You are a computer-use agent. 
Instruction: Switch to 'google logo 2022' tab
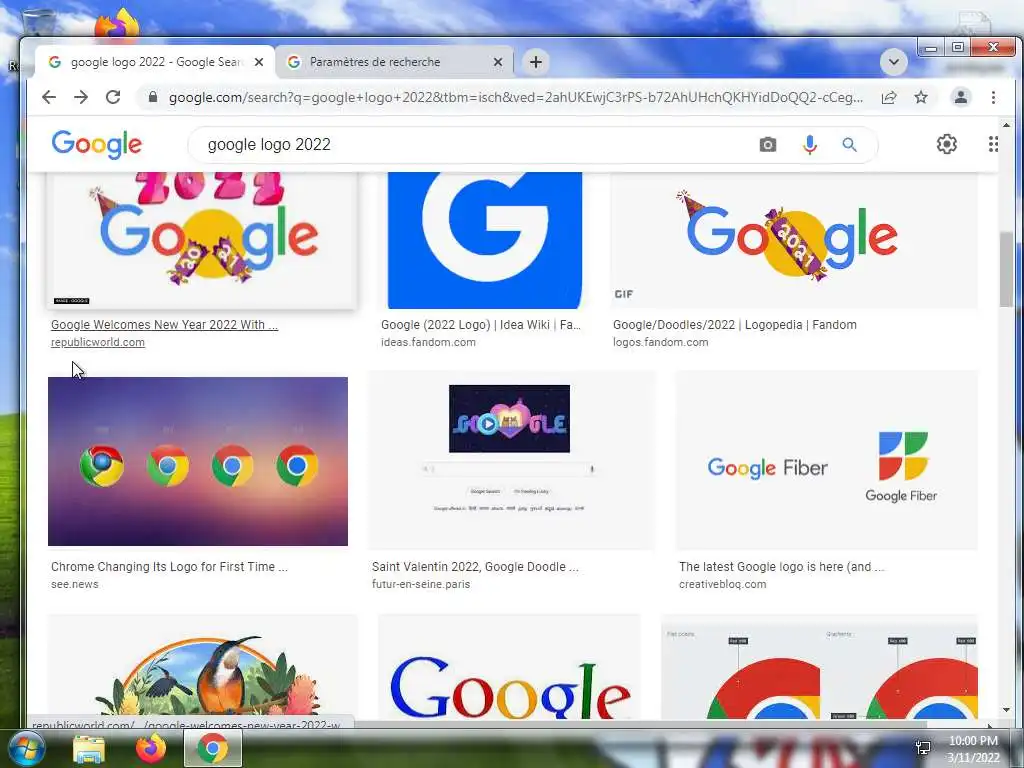155,62
